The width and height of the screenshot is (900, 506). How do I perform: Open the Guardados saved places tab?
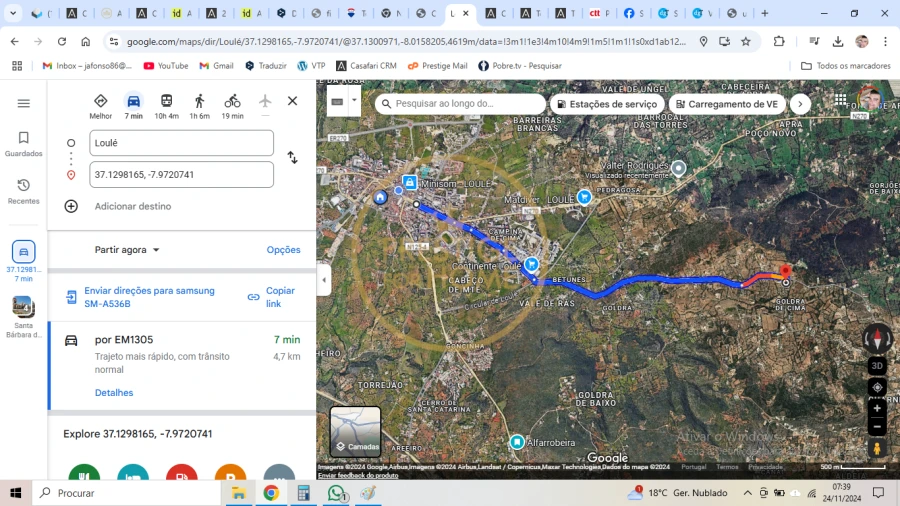coord(24,144)
